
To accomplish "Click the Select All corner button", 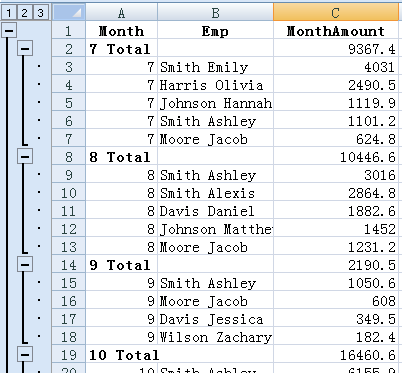I will coord(69,12).
